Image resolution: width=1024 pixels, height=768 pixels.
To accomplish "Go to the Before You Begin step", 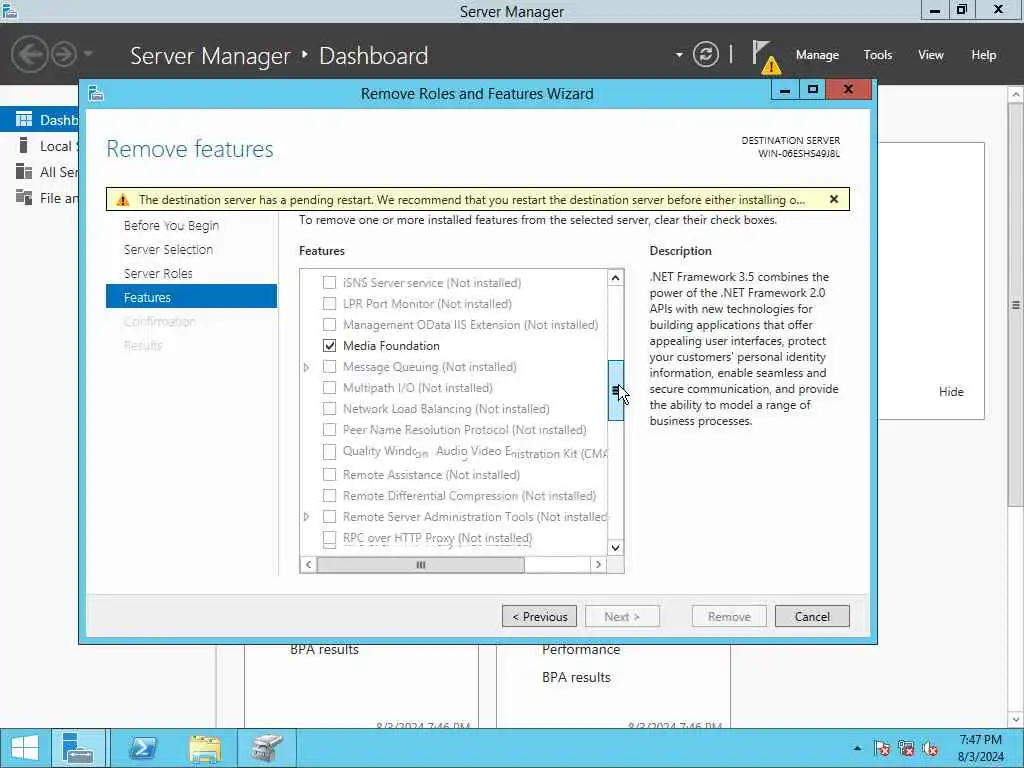I will pyautogui.click(x=171, y=225).
